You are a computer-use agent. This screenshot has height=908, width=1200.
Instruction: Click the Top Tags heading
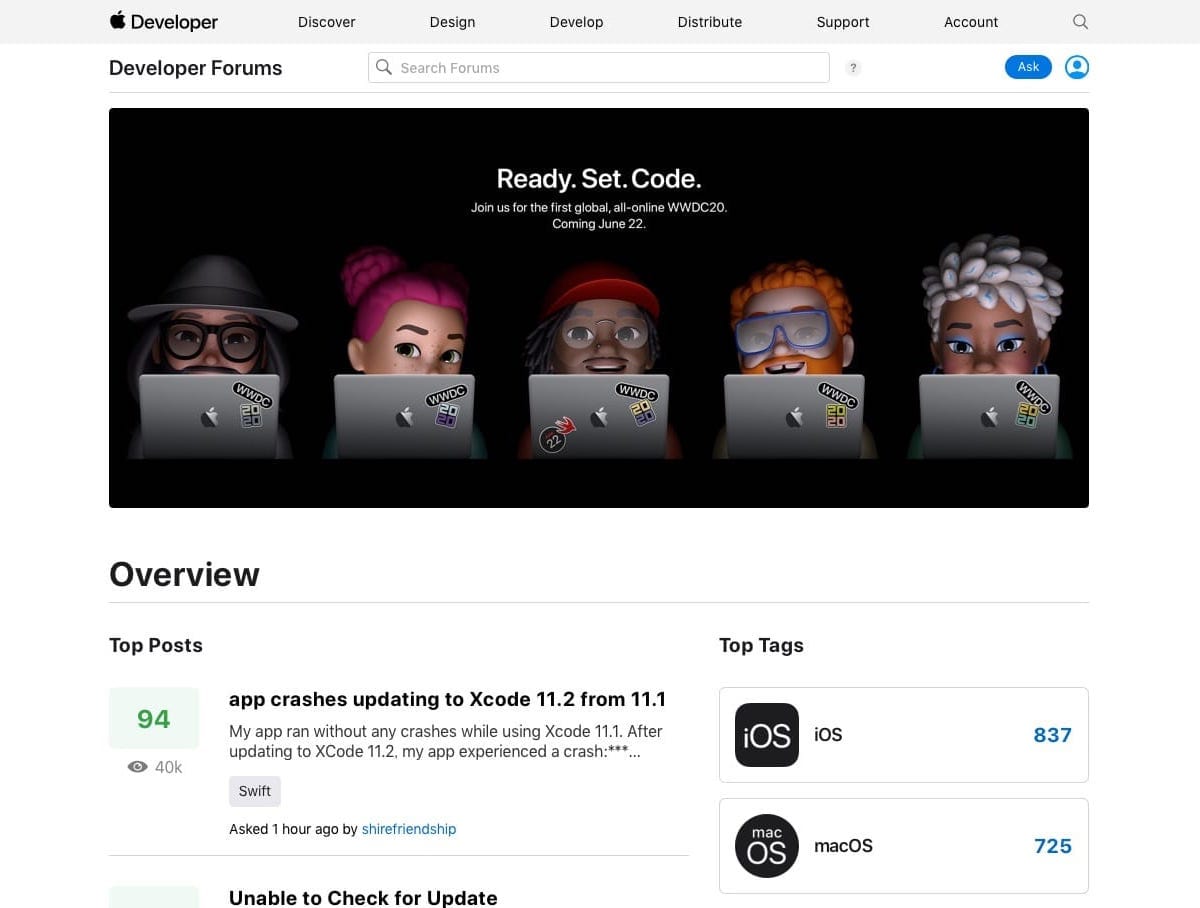[x=761, y=645]
